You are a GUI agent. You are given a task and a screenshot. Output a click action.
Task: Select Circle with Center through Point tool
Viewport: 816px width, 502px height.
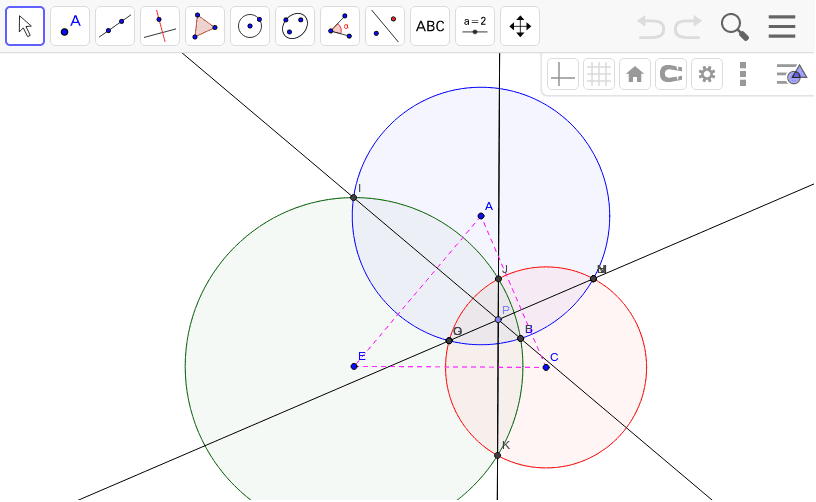click(x=250, y=26)
